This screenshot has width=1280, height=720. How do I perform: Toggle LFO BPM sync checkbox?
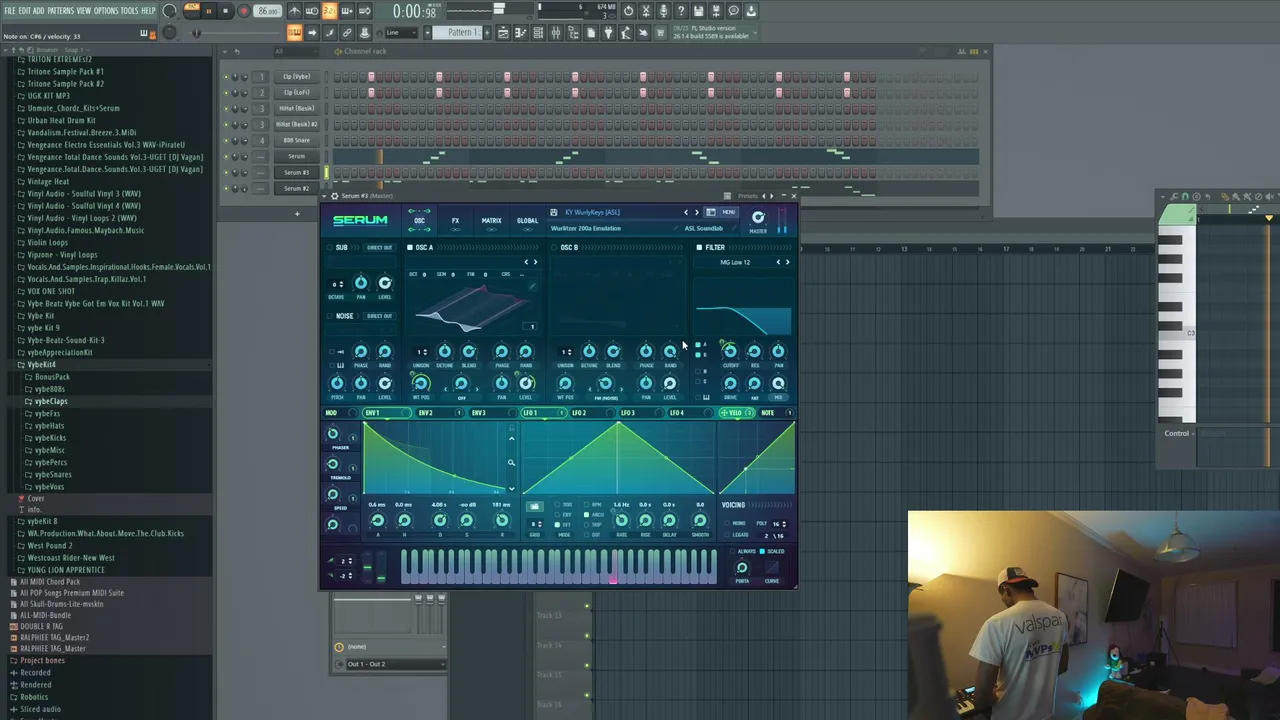[586, 505]
